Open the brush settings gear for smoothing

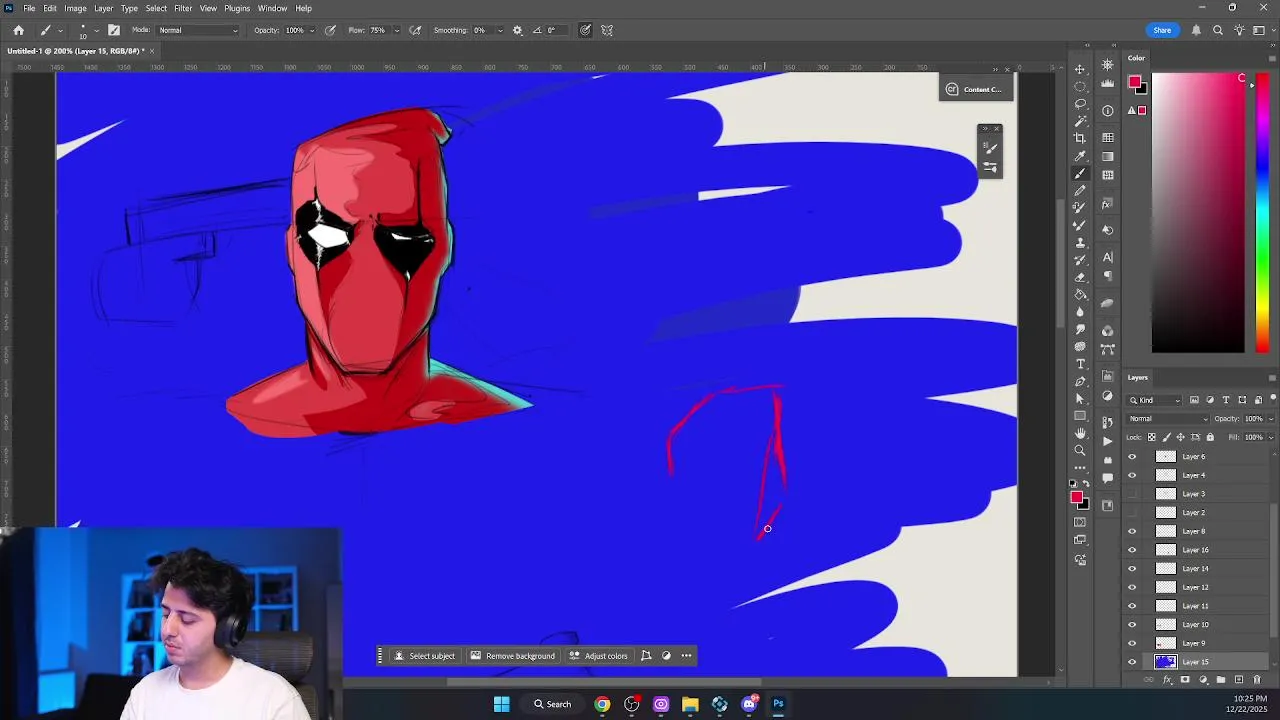(x=517, y=30)
